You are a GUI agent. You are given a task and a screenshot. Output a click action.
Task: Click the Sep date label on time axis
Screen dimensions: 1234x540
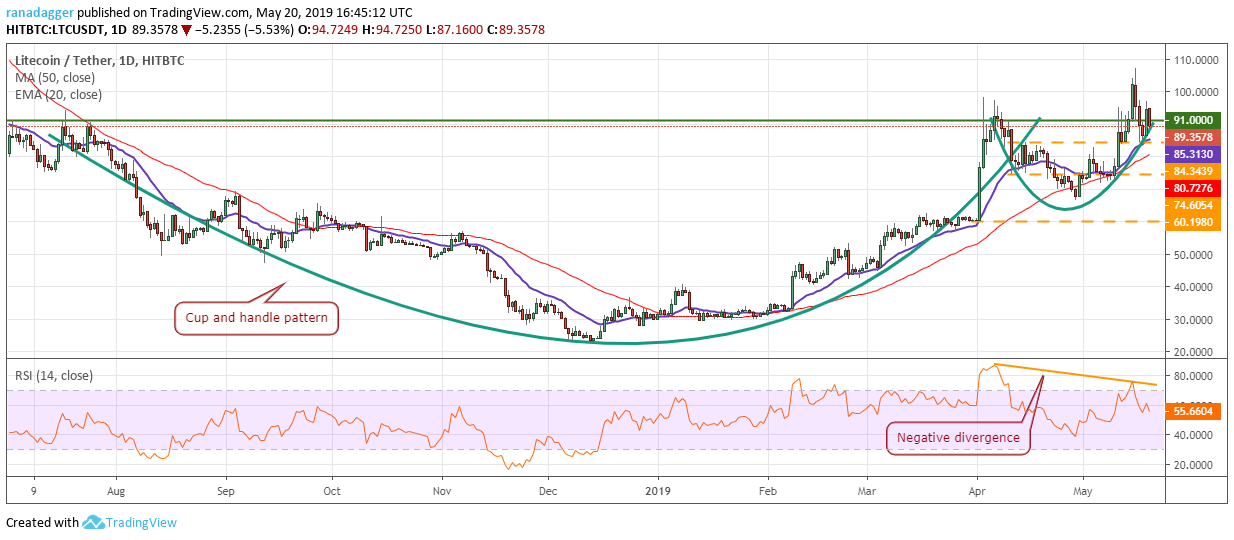point(226,492)
